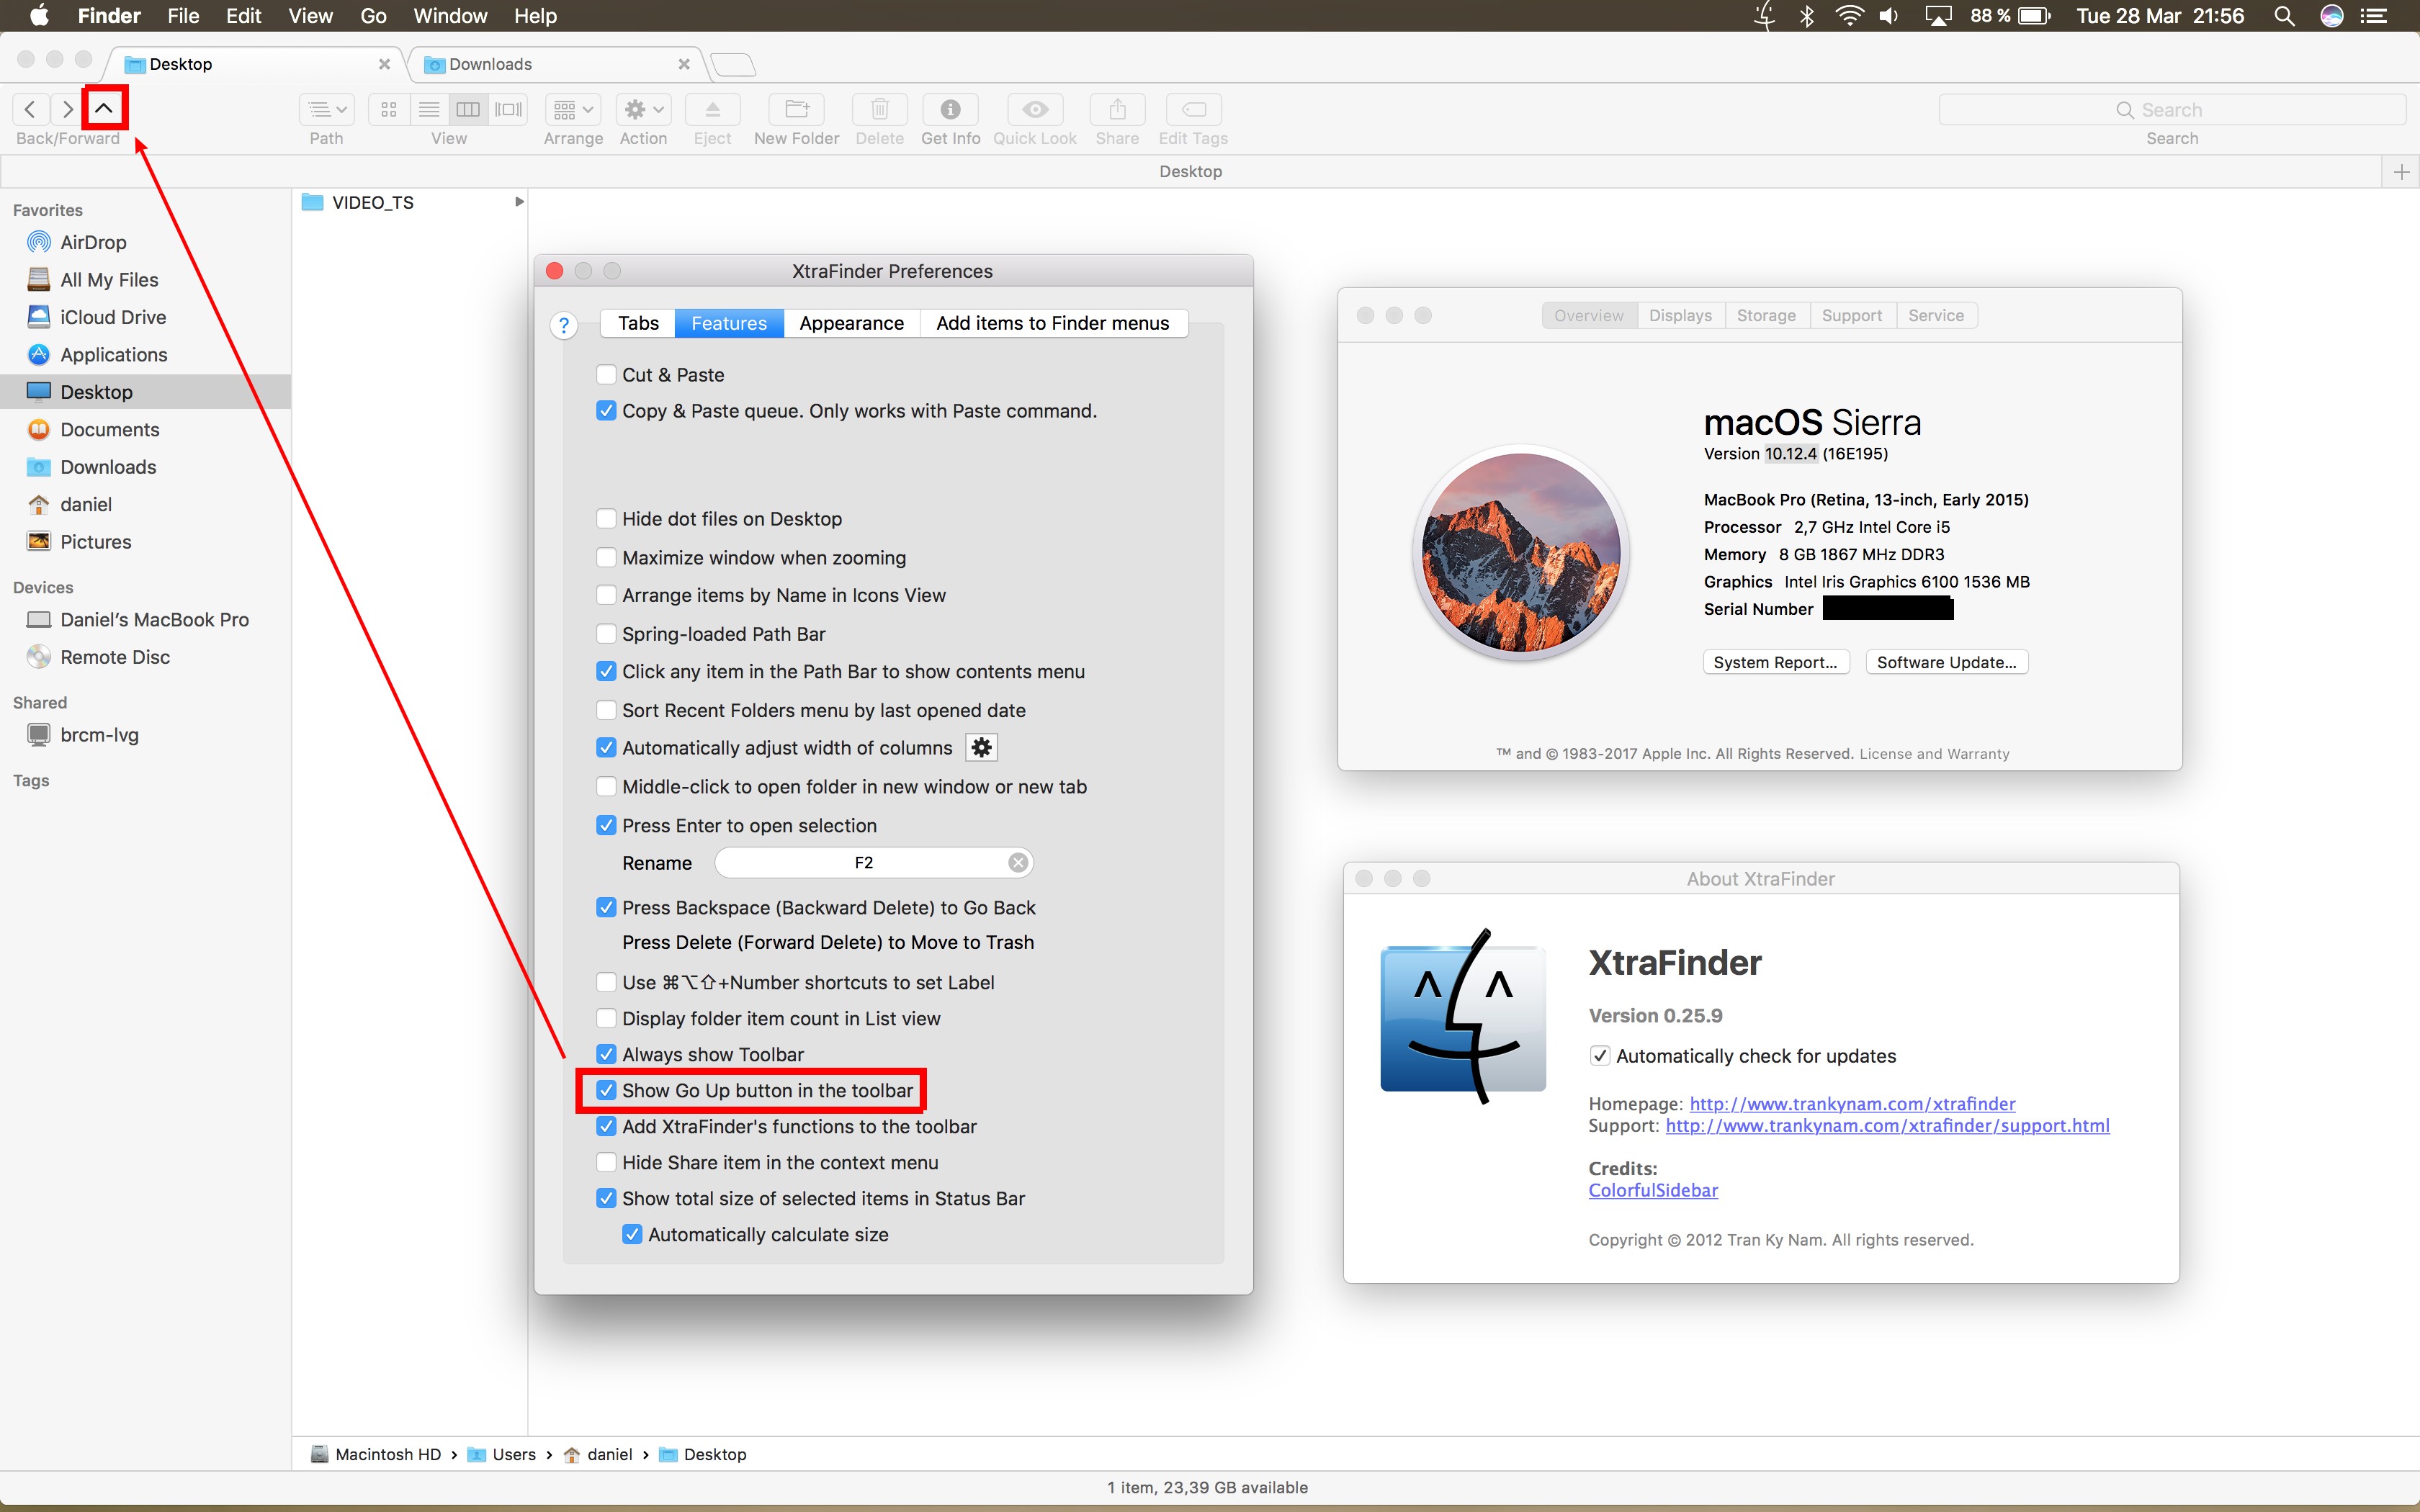Open the ColorfulSidebar credits link
This screenshot has width=2420, height=1512.
(x=1652, y=1190)
